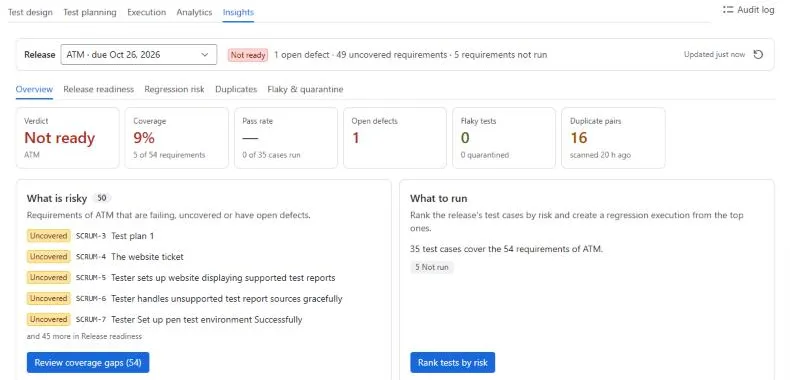The width and height of the screenshot is (790, 380).
Task: Click the 'scanned 20 h ago' text
Action: pyautogui.click(x=600, y=155)
